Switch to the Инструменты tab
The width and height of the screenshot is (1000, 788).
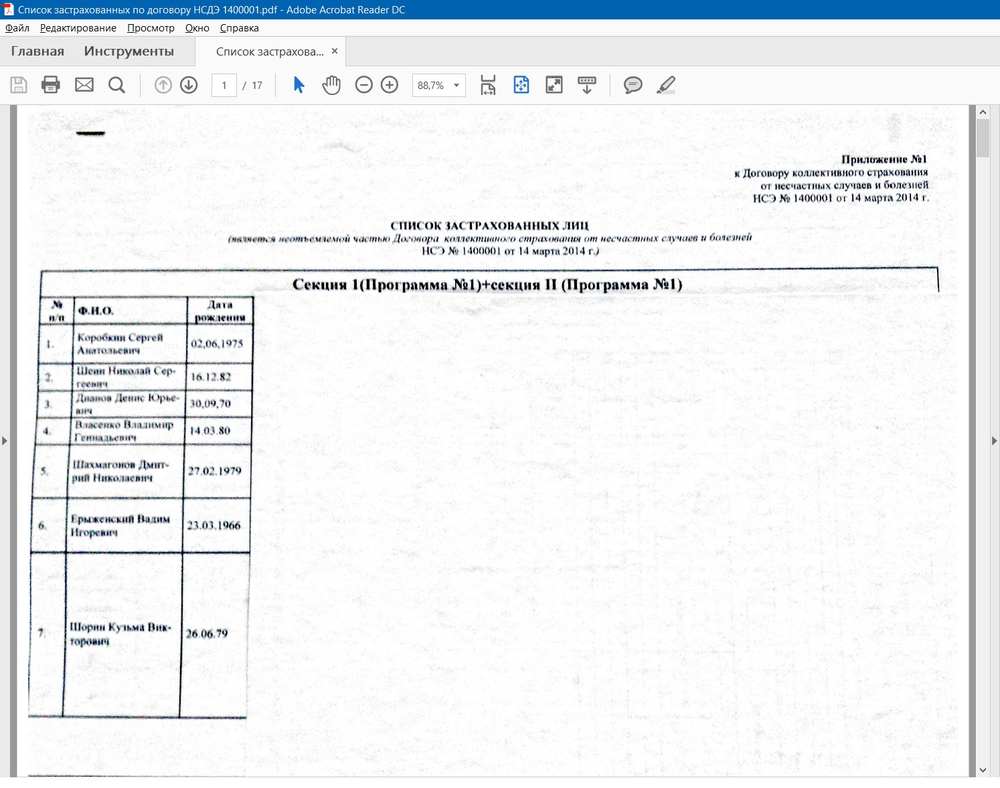pyautogui.click(x=129, y=51)
